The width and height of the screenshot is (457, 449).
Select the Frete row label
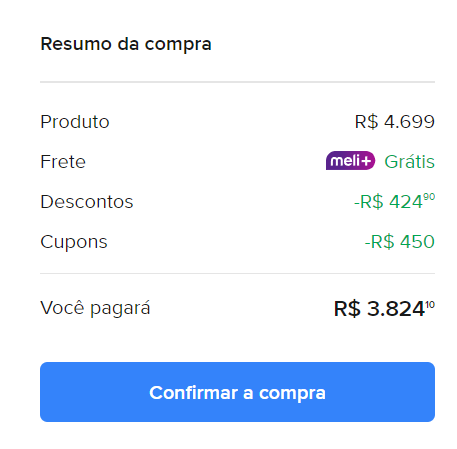(x=63, y=162)
